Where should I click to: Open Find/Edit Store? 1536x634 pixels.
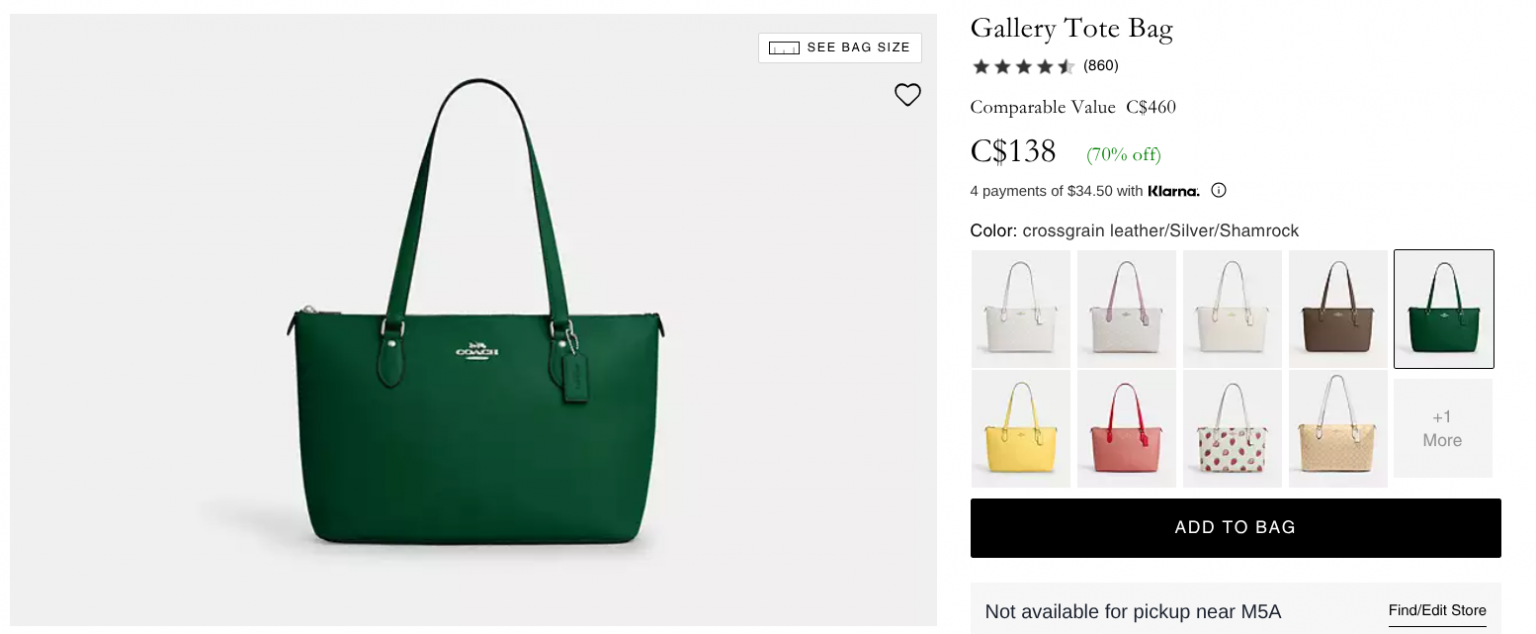(x=1435, y=610)
